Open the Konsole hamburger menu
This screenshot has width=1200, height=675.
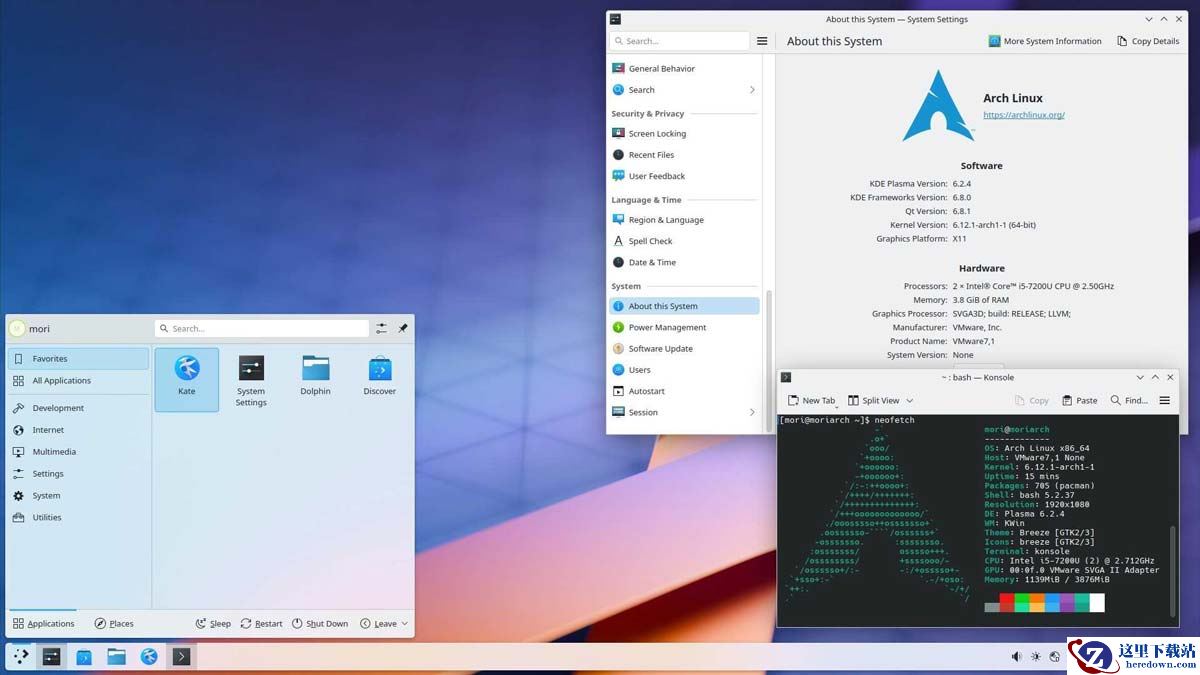pyautogui.click(x=1165, y=400)
